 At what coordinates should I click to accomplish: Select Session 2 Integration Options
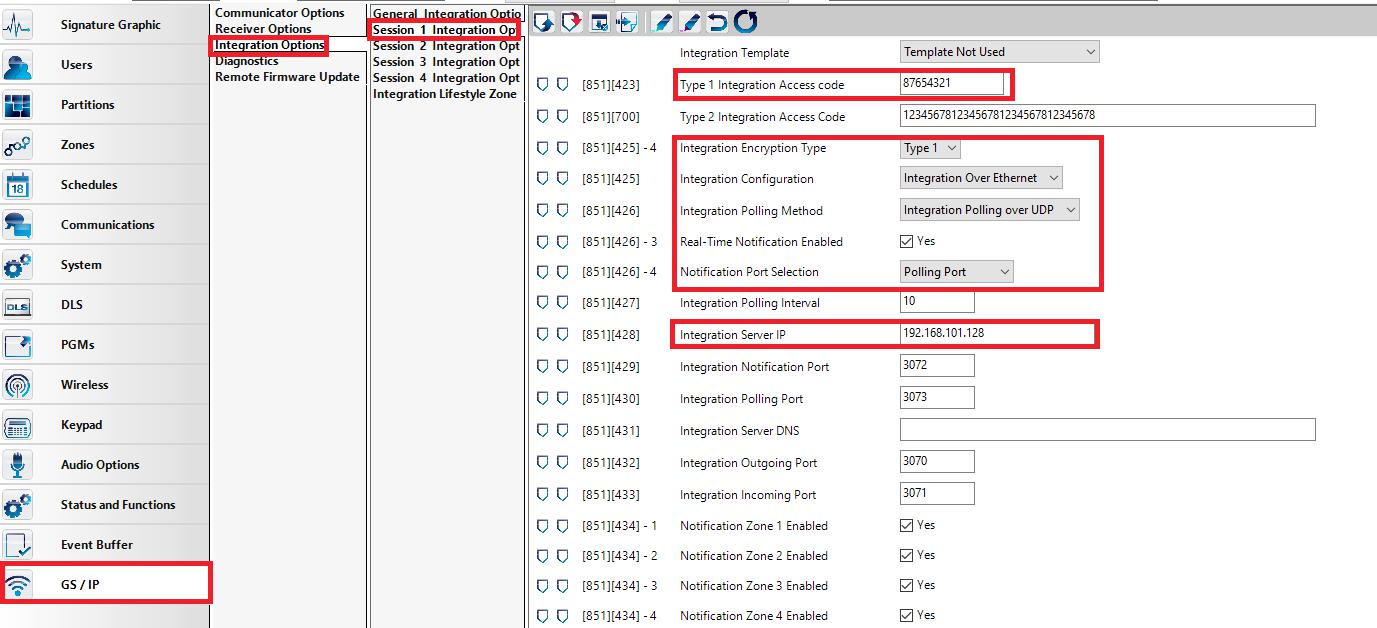pyautogui.click(x=445, y=46)
